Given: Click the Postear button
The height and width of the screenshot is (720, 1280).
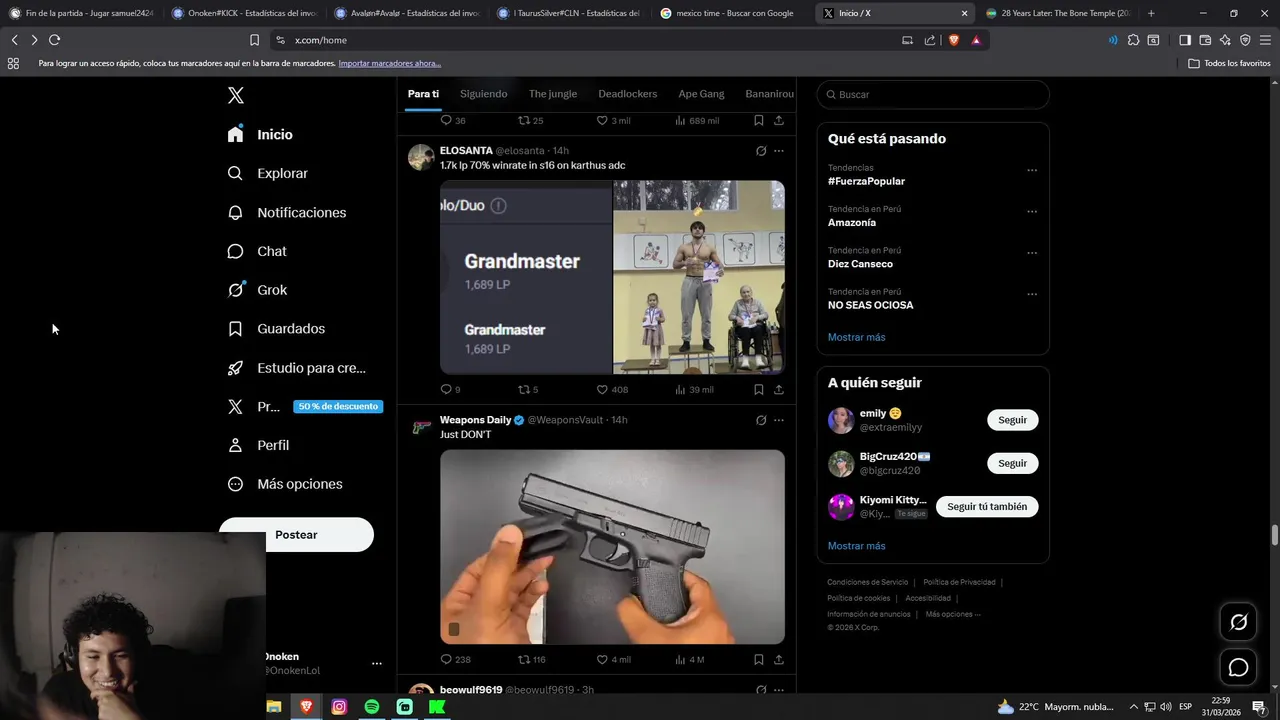Looking at the screenshot, I should pos(296,535).
